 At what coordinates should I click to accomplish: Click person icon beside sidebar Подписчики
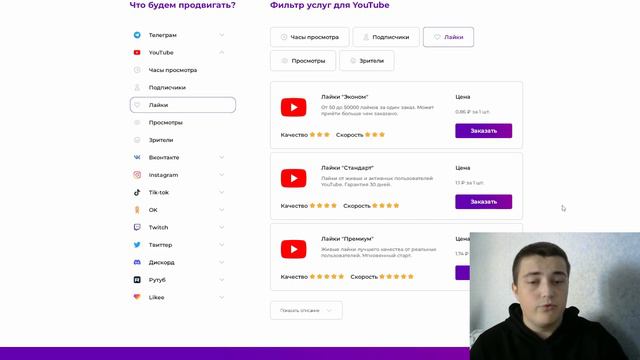[x=137, y=87]
